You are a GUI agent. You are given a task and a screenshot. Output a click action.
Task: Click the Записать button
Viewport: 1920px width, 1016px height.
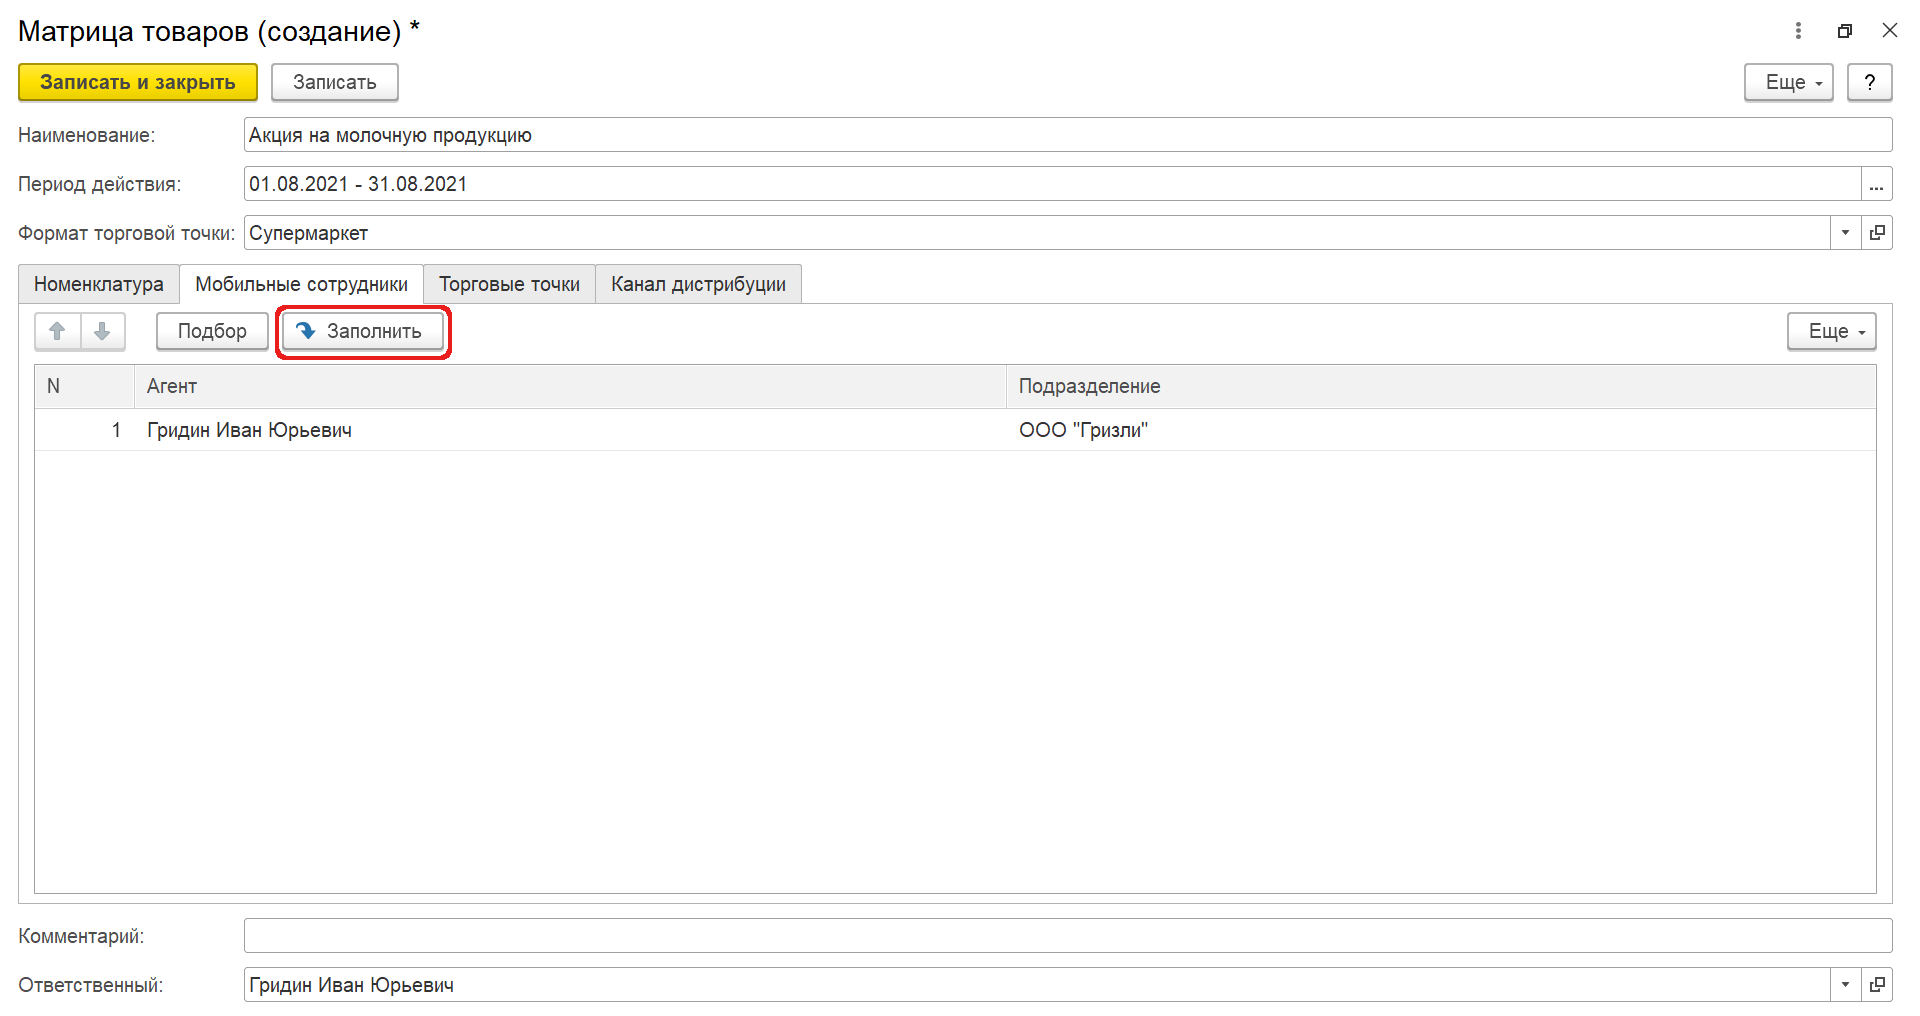click(335, 82)
